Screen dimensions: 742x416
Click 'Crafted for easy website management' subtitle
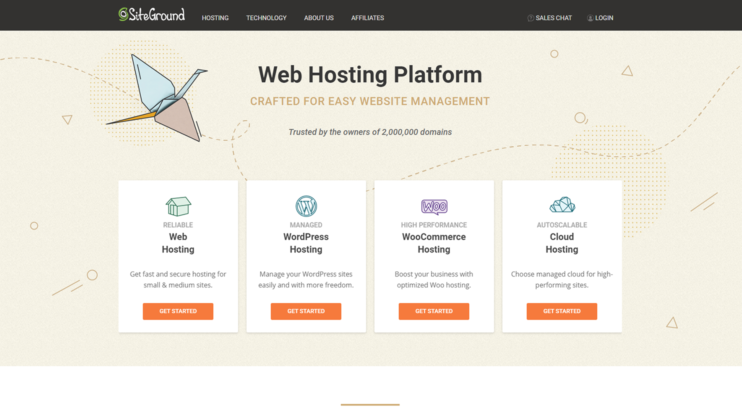click(370, 101)
